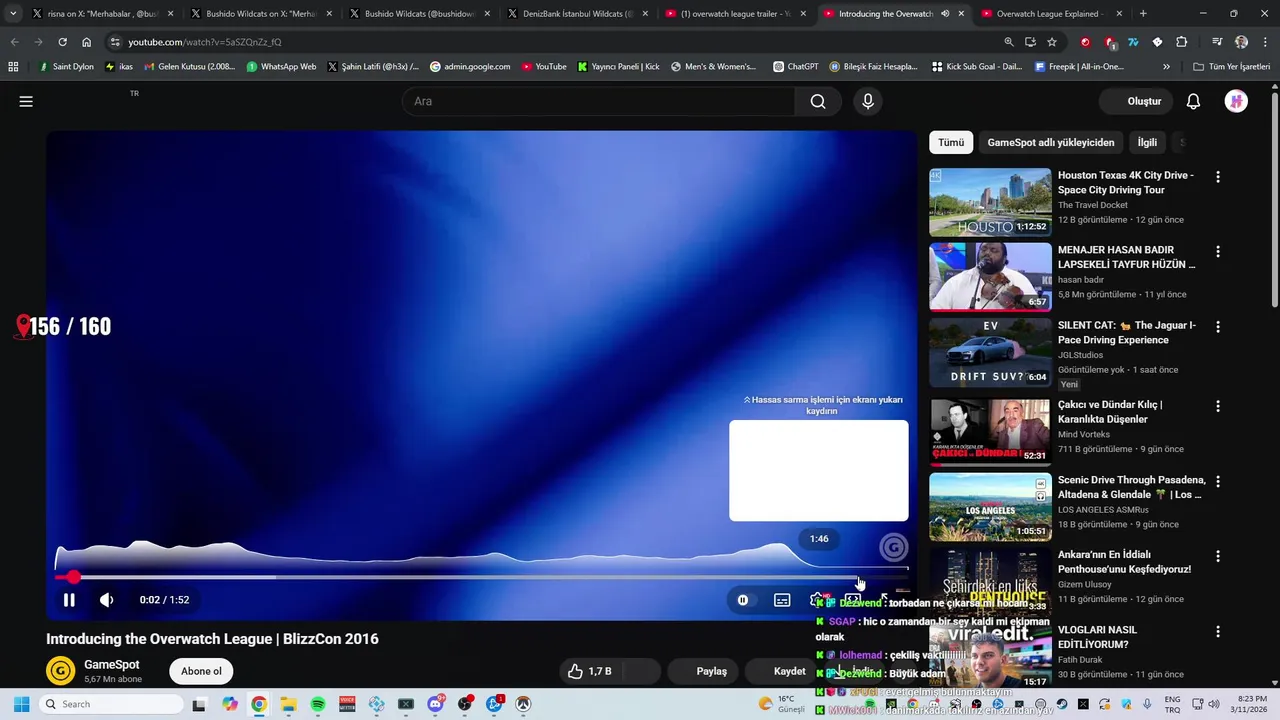Viewport: 1280px width, 720px height.
Task: Open options for Çakıcı ve Dündar Kılıç video
Action: [1217, 407]
